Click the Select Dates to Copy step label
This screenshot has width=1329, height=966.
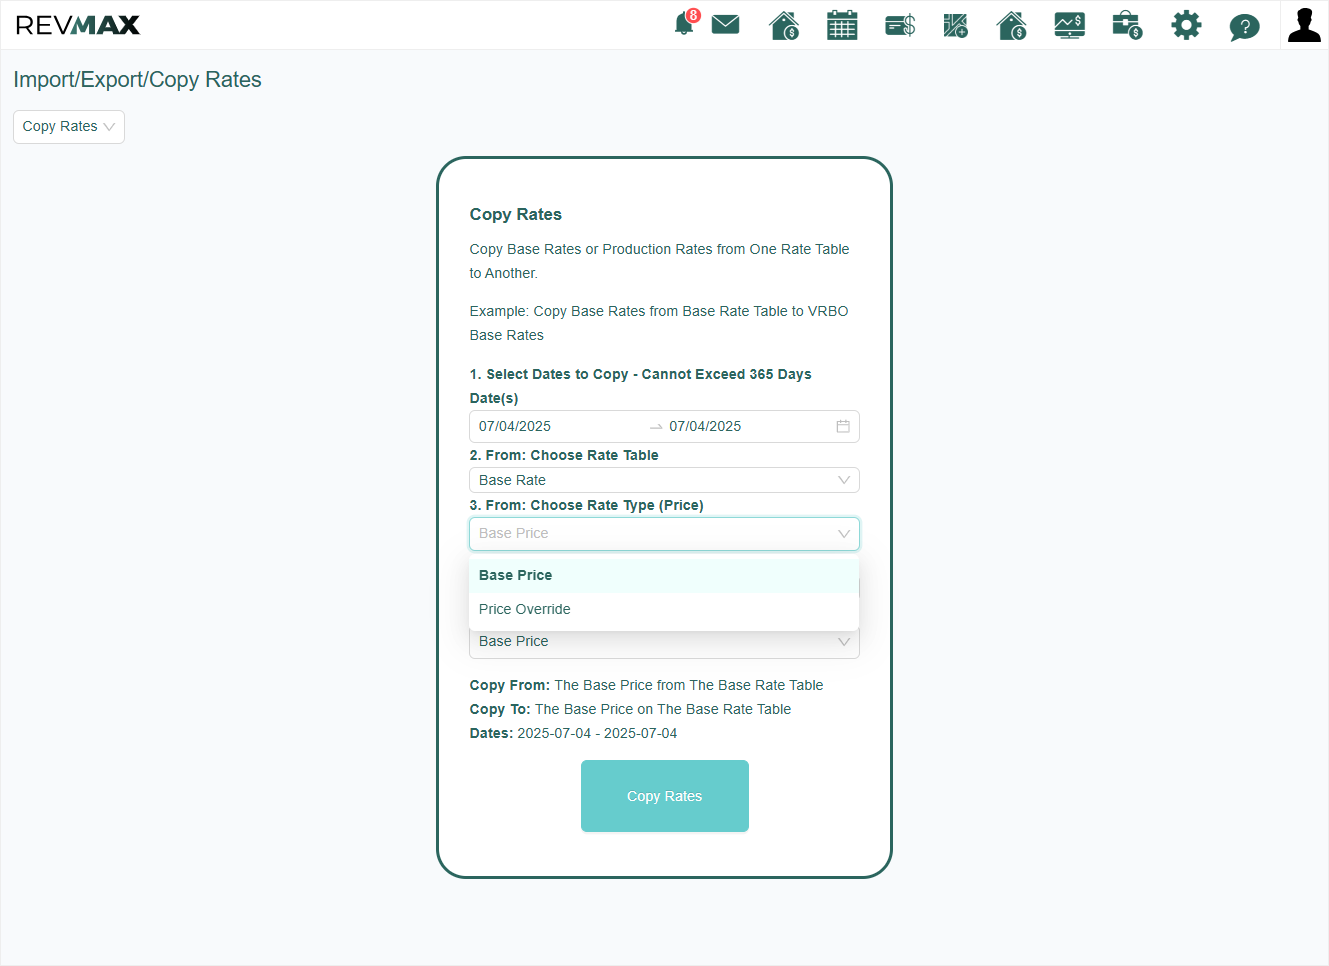click(641, 374)
